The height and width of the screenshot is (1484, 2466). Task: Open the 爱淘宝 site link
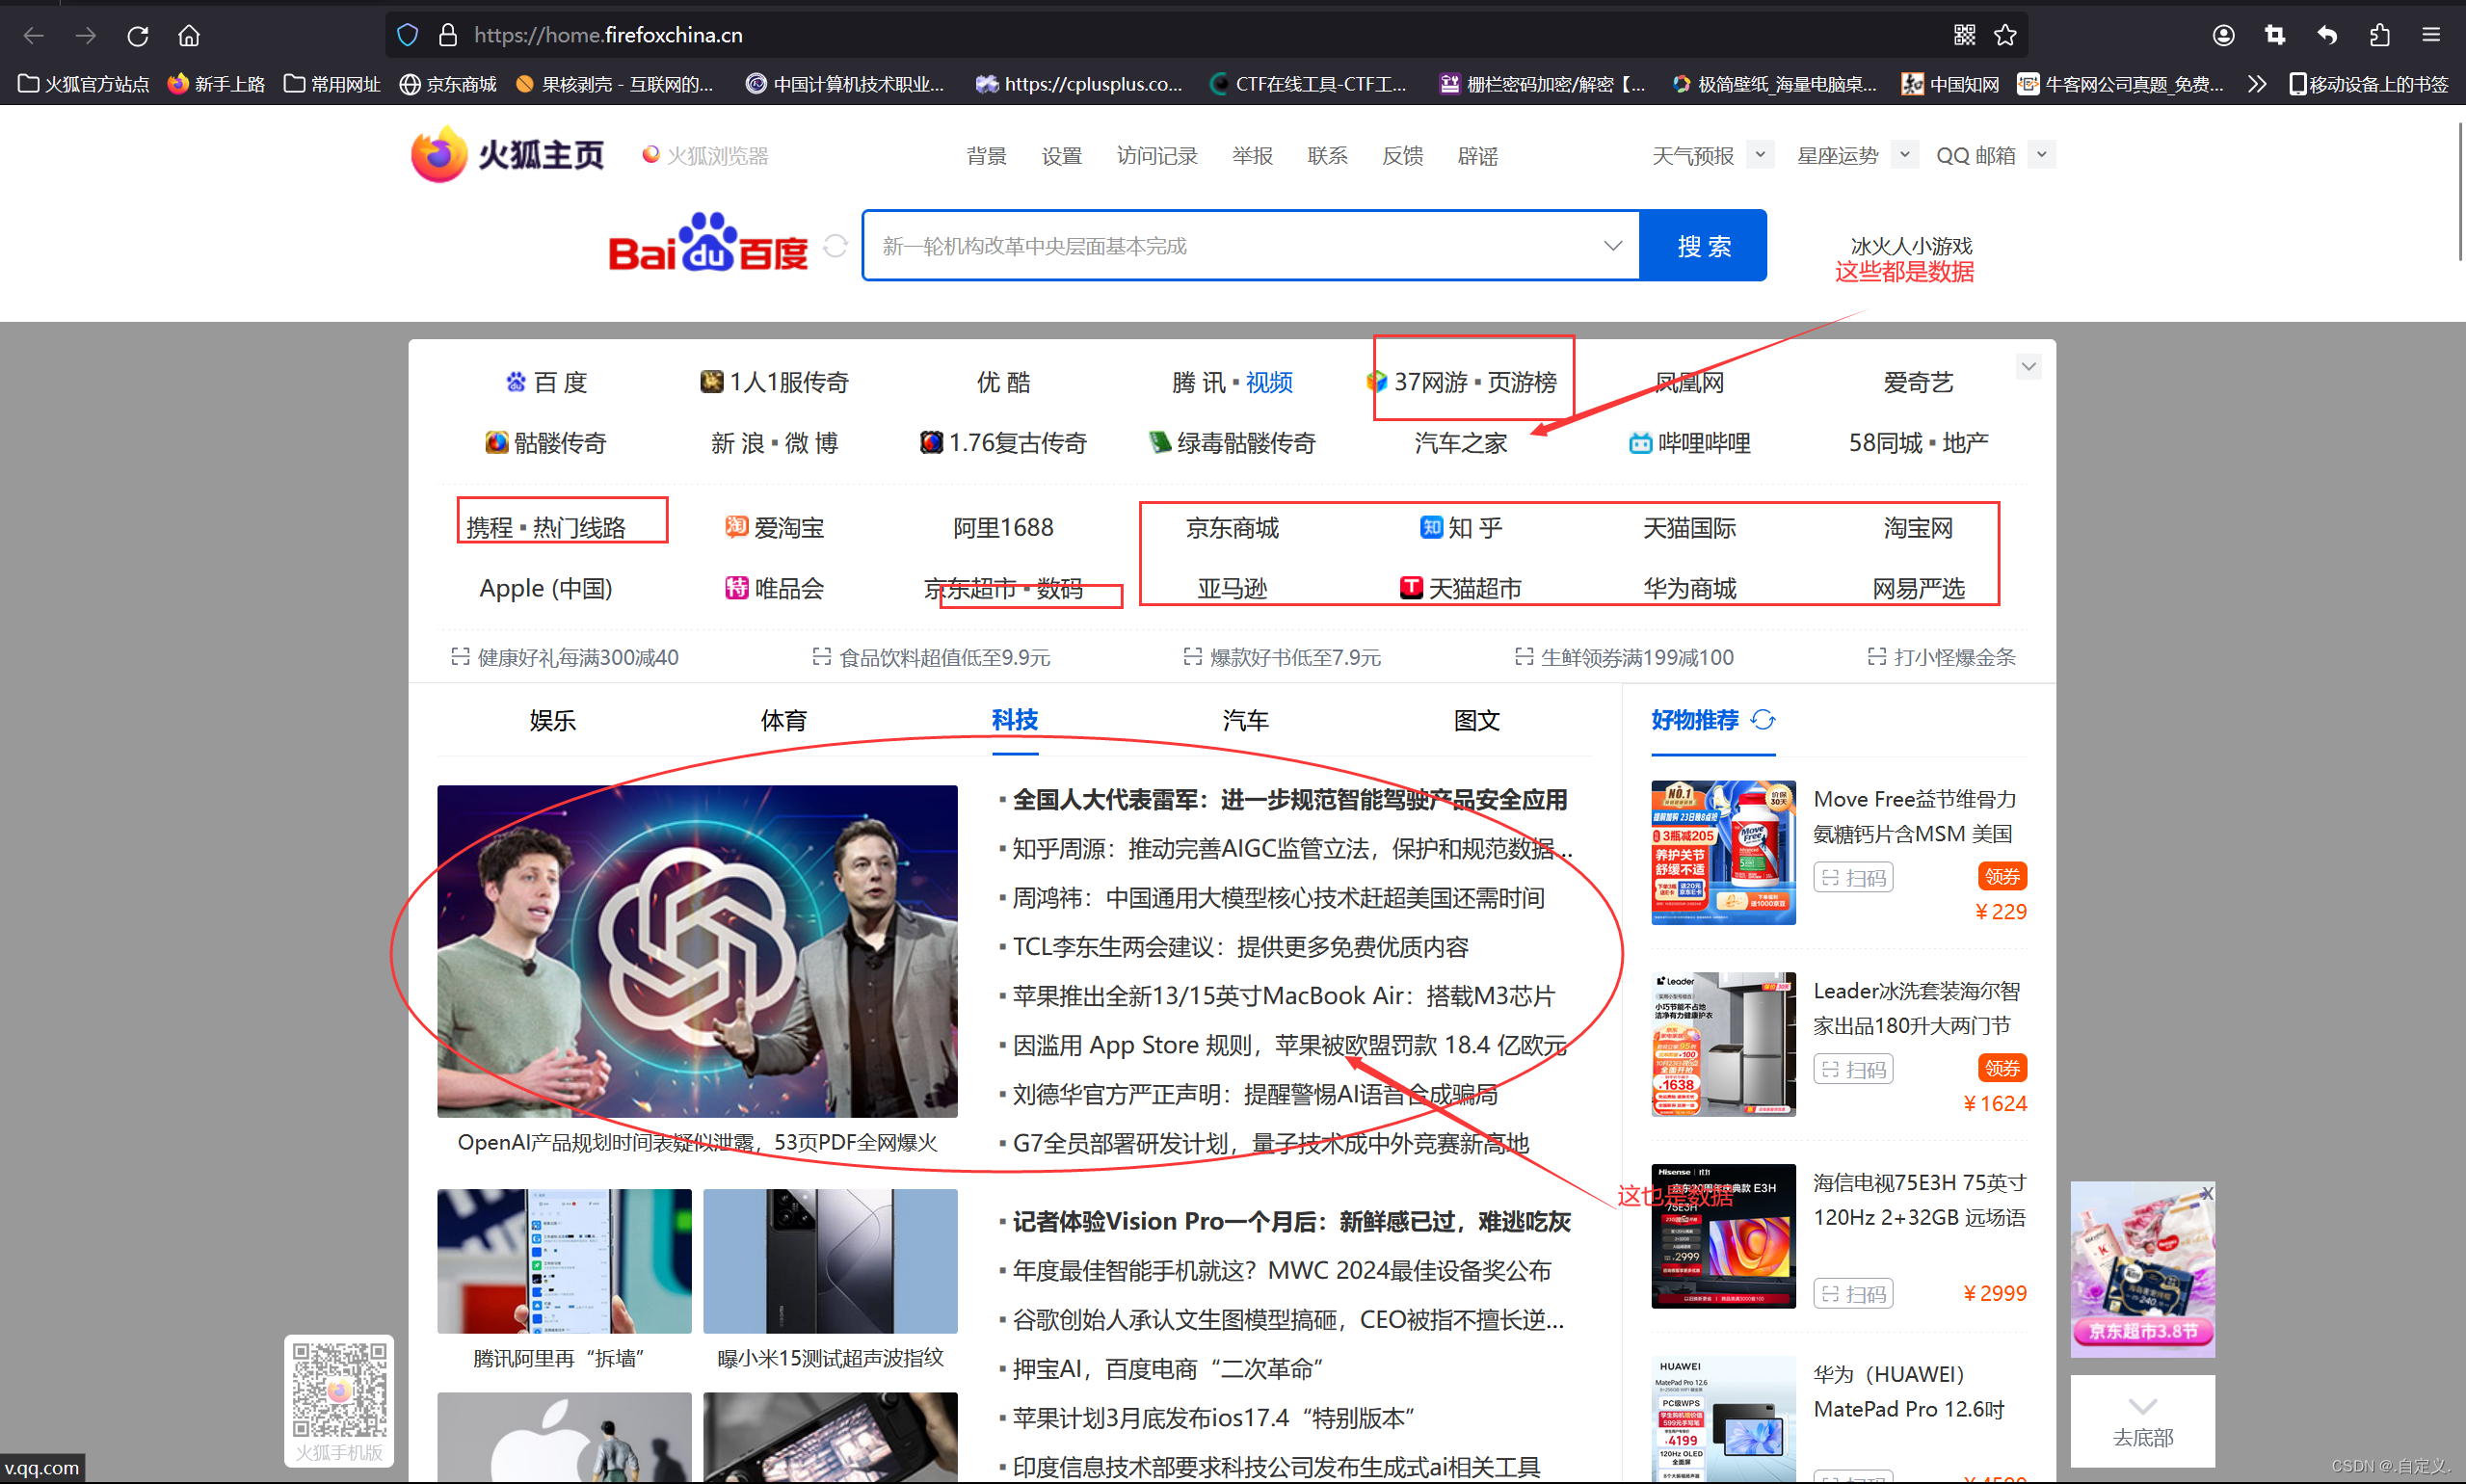click(x=775, y=528)
